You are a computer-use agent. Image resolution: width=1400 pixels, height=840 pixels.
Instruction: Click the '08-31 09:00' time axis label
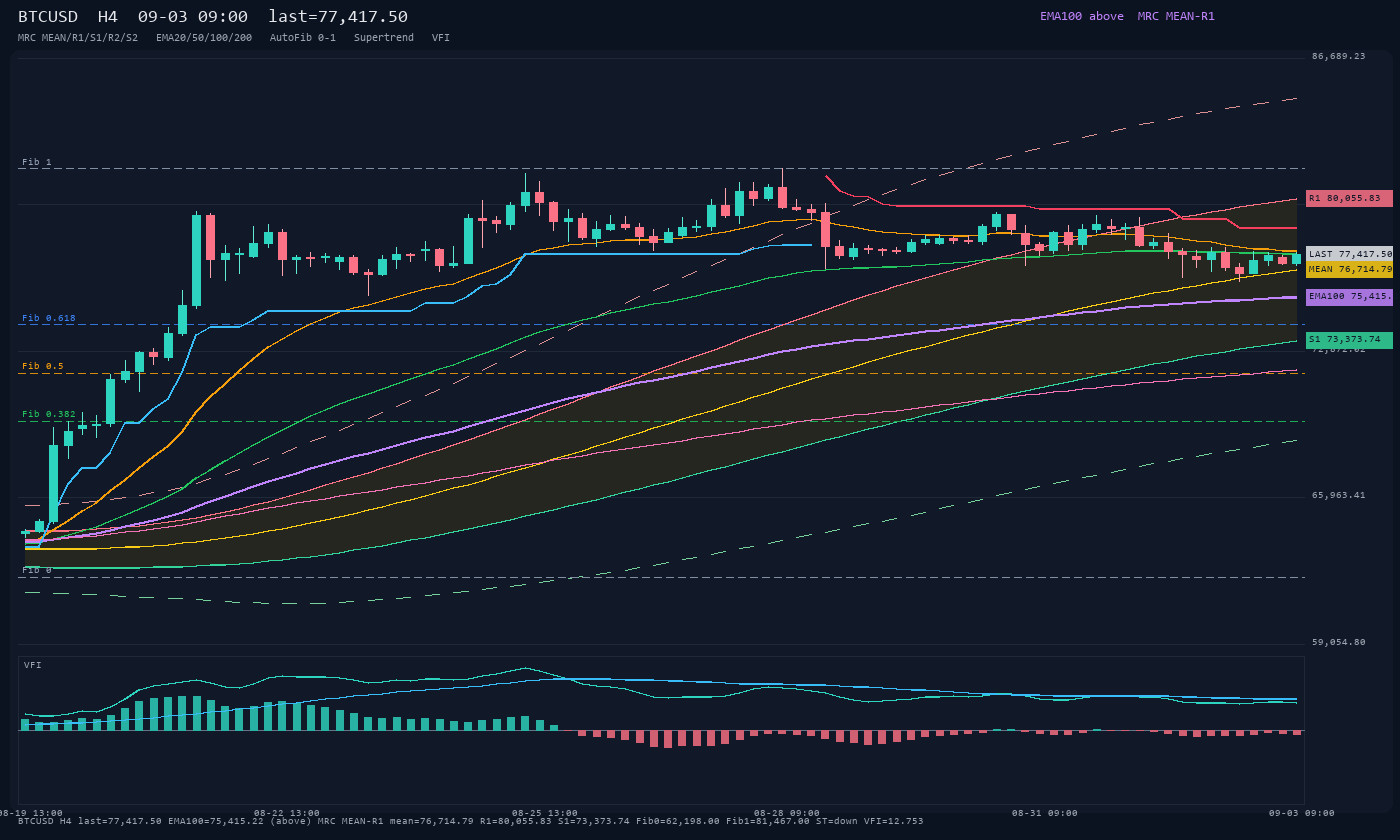point(1045,813)
